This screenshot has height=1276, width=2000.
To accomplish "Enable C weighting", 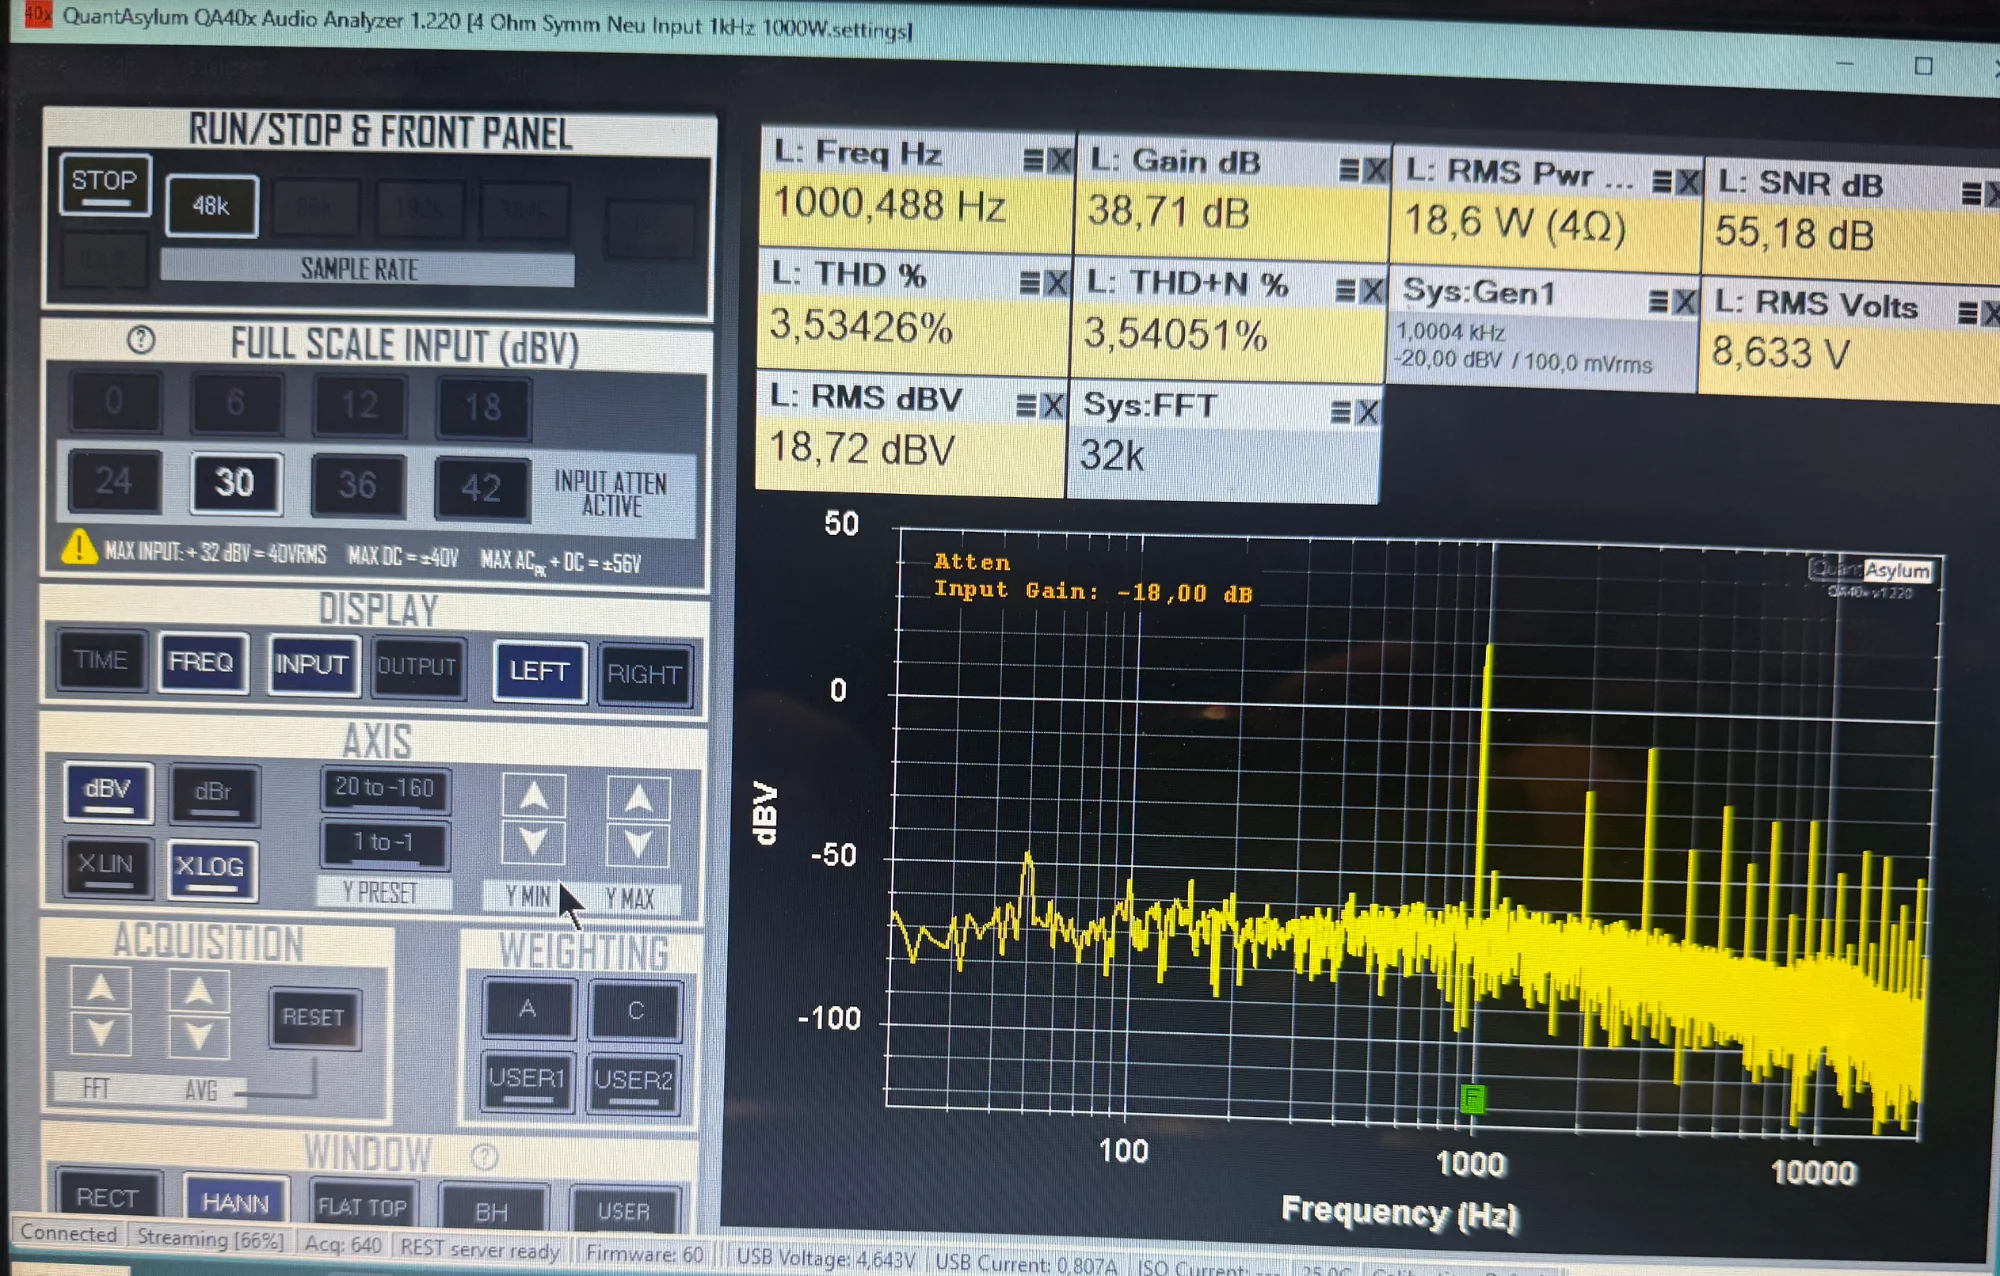I will [636, 1012].
